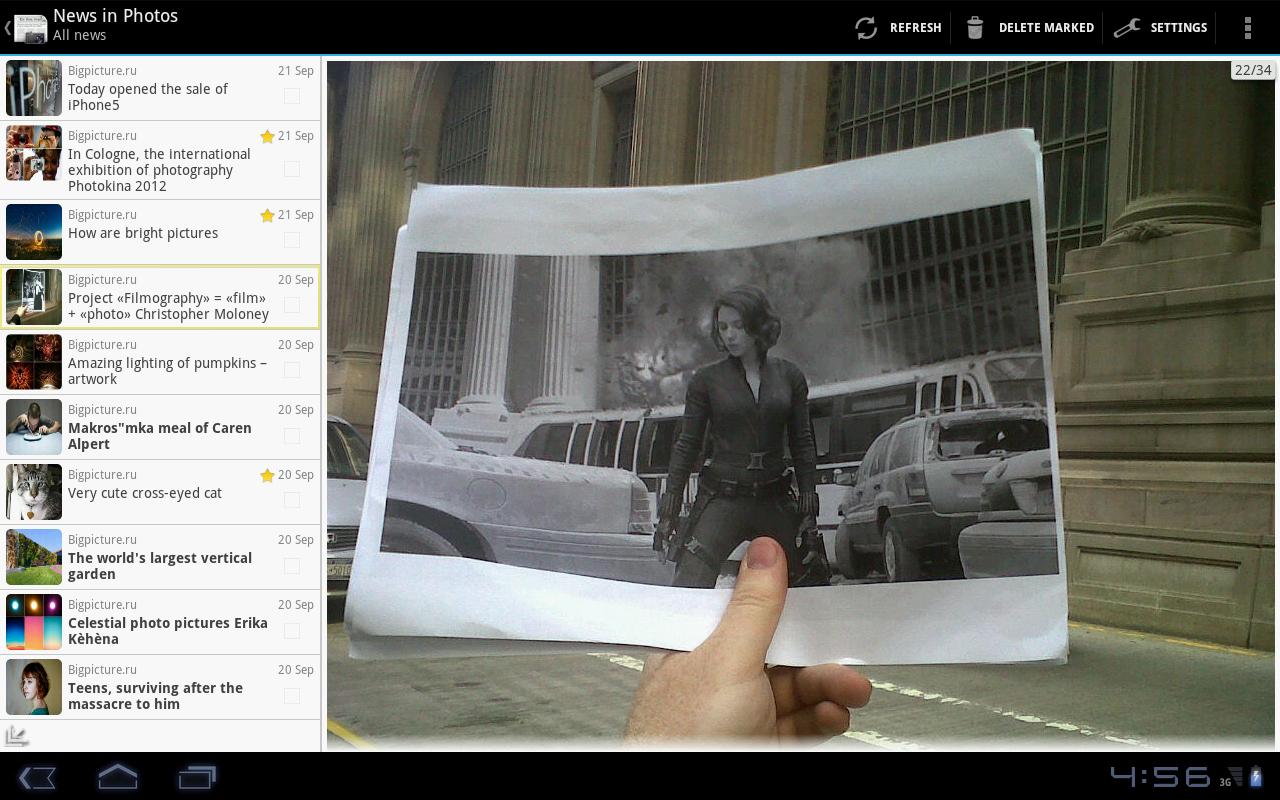Mark the Celestial photo pictures checkbox
This screenshot has width=1280, height=800.
[x=292, y=630]
